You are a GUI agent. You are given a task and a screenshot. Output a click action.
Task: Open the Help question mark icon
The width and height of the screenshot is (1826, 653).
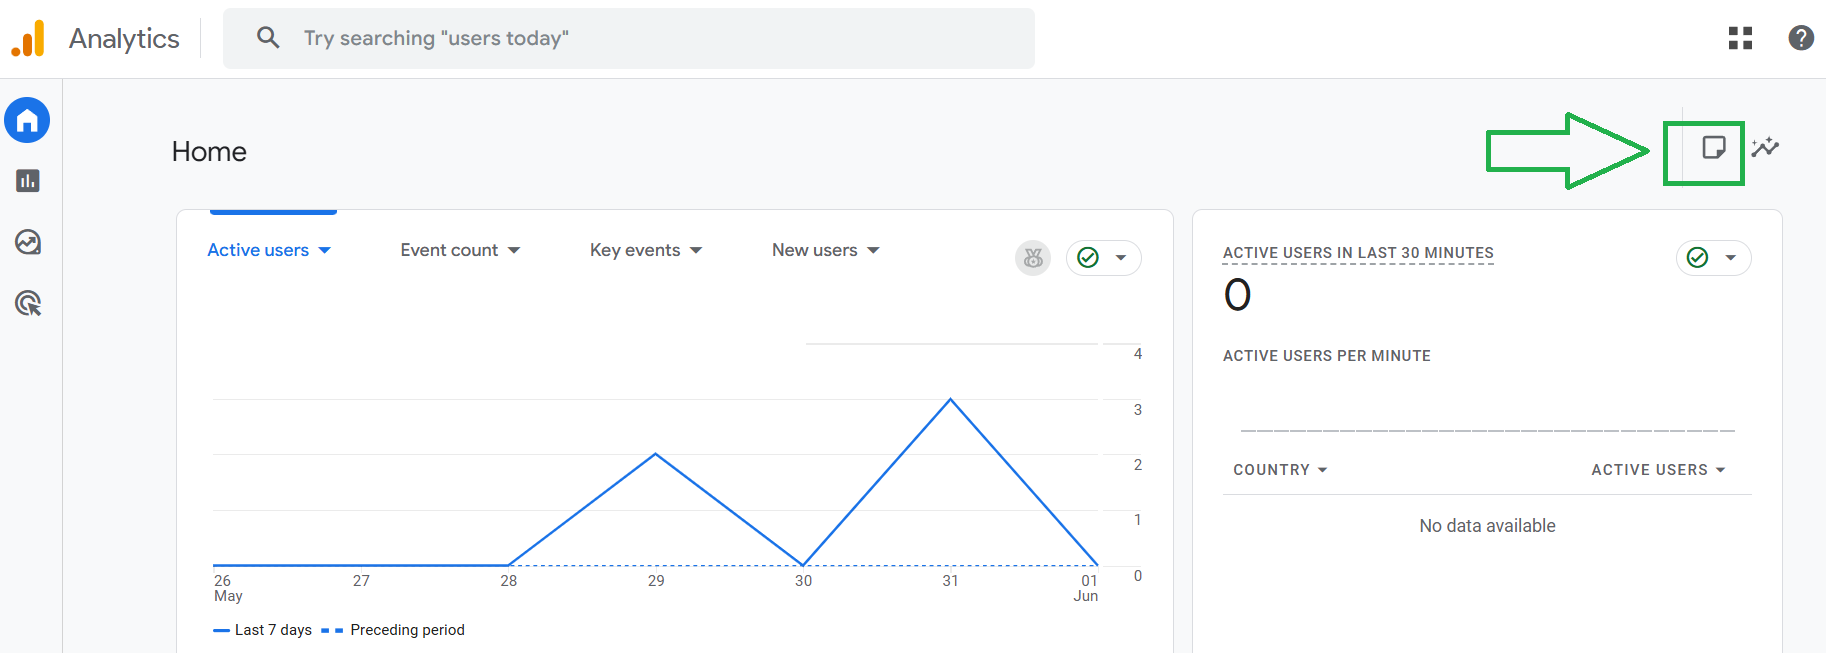[x=1801, y=38]
